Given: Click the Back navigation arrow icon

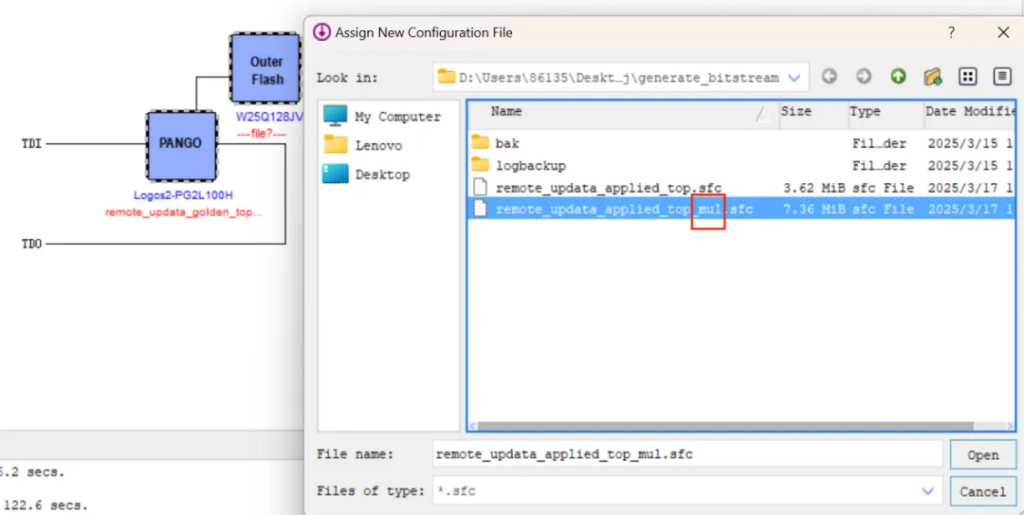Looking at the screenshot, I should click(x=829, y=77).
